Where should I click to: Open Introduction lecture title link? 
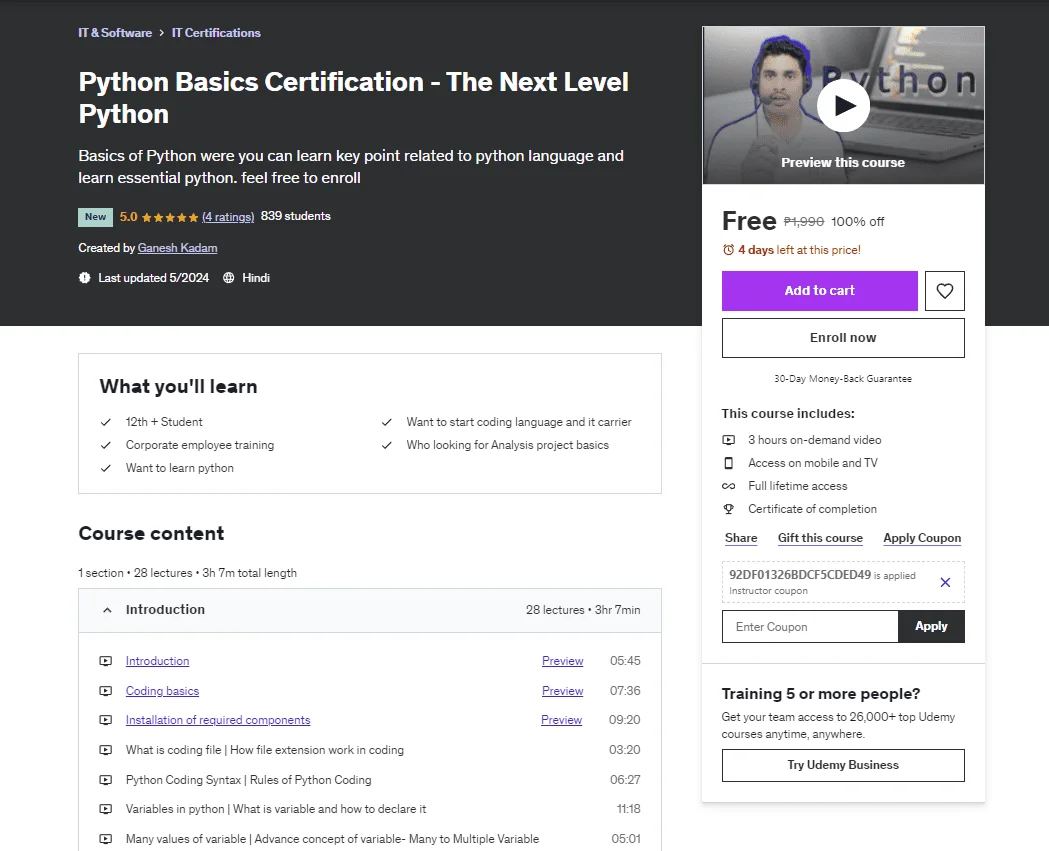tap(157, 661)
